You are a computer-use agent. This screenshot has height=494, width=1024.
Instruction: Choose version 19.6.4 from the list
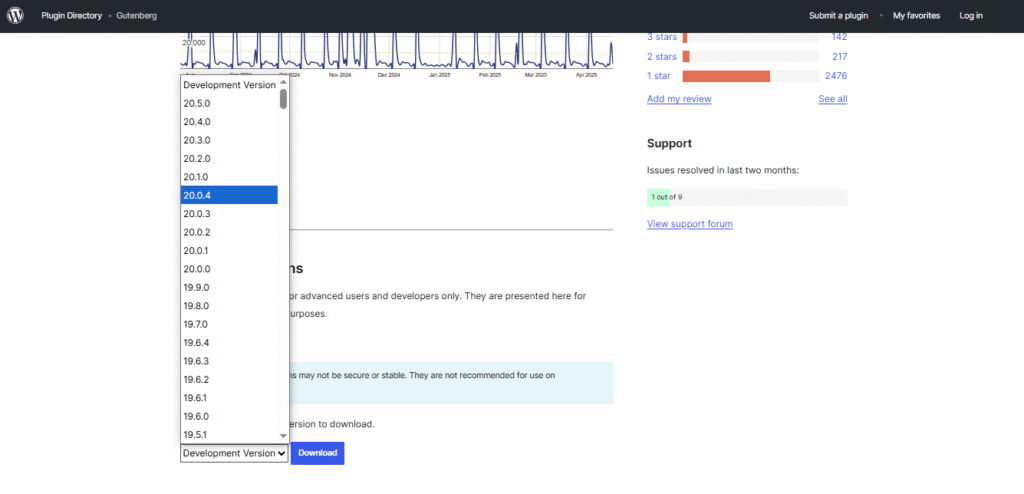click(x=197, y=342)
